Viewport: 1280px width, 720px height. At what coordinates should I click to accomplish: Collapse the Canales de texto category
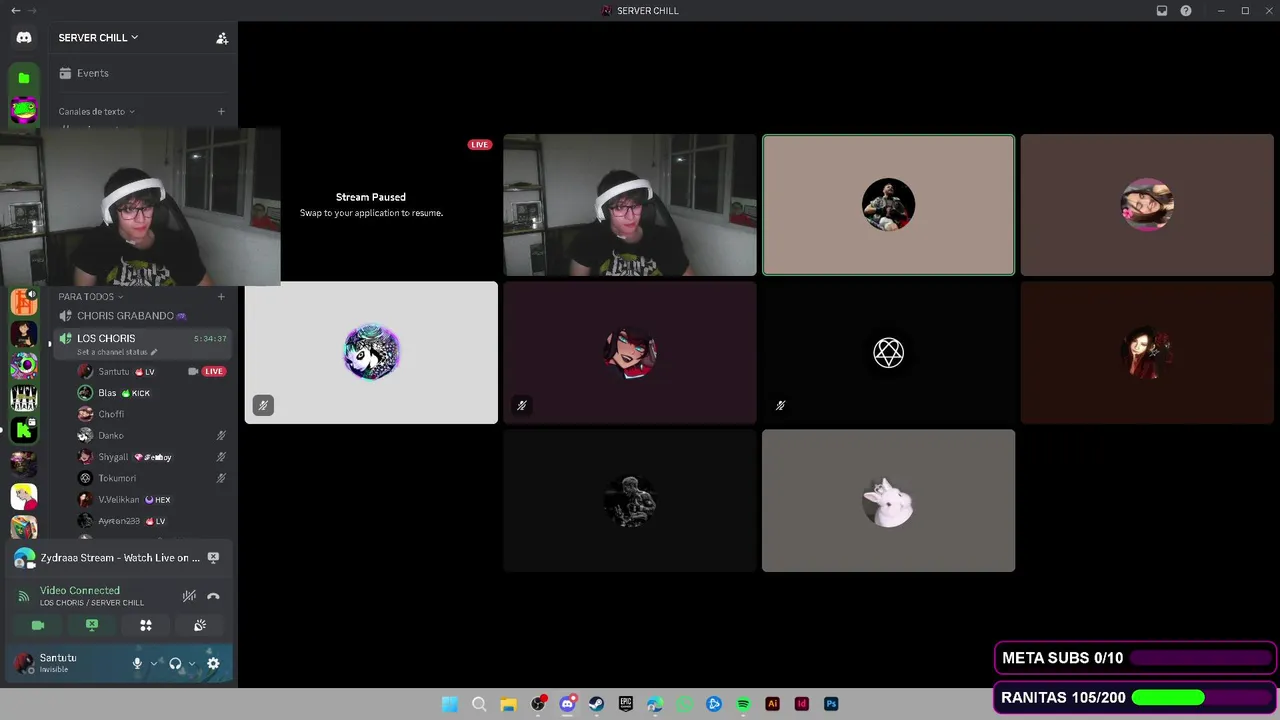(96, 112)
